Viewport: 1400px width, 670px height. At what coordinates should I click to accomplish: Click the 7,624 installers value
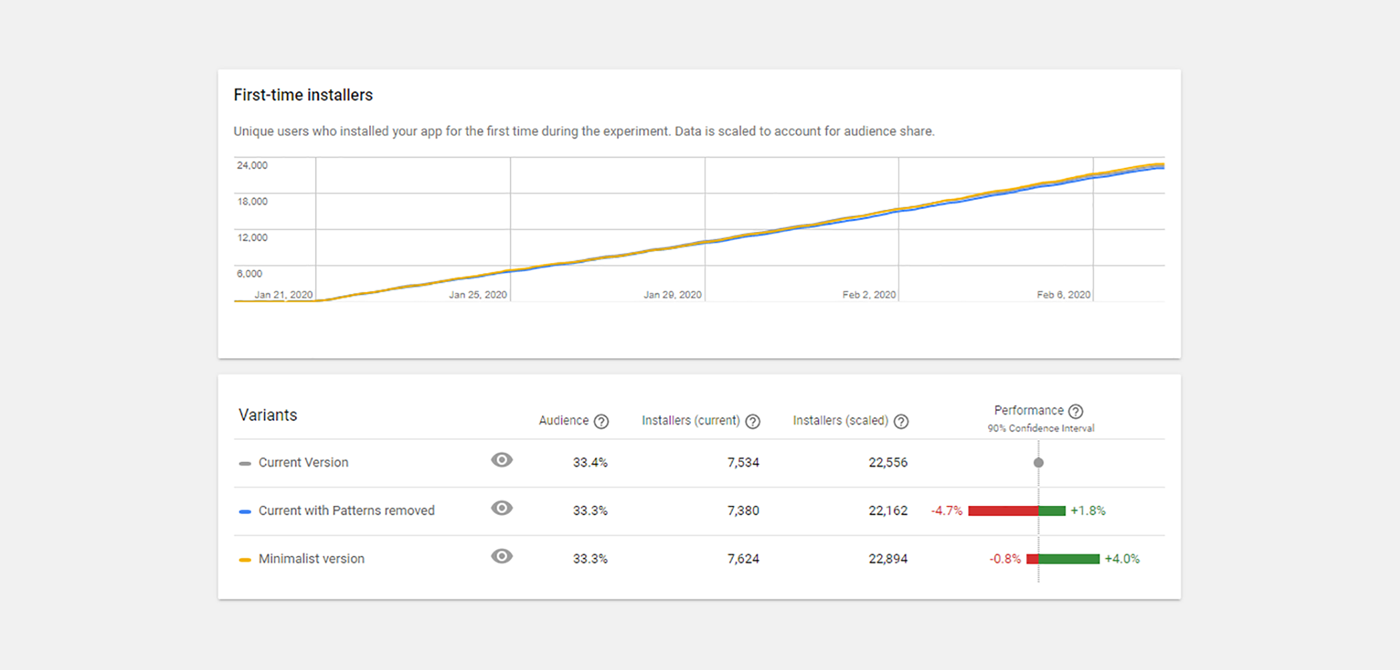pos(743,559)
